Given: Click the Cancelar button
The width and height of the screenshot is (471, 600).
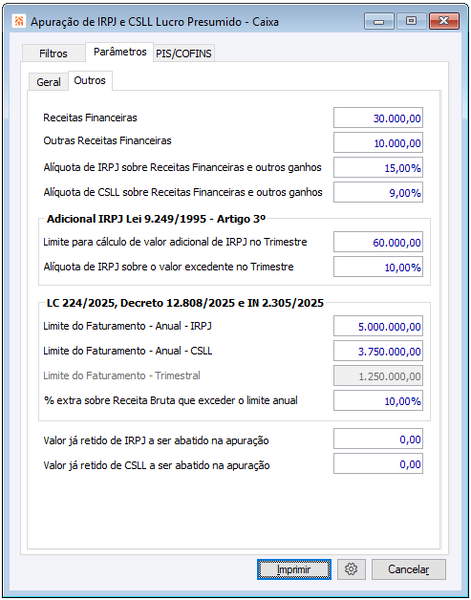Looking at the screenshot, I should (x=408, y=569).
